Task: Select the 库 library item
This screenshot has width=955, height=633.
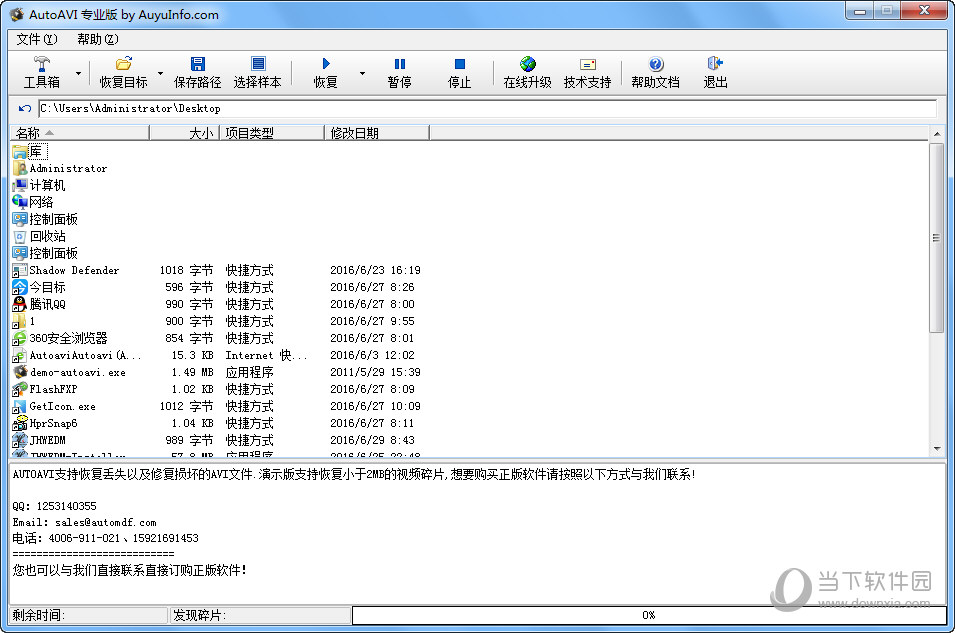Action: point(30,151)
